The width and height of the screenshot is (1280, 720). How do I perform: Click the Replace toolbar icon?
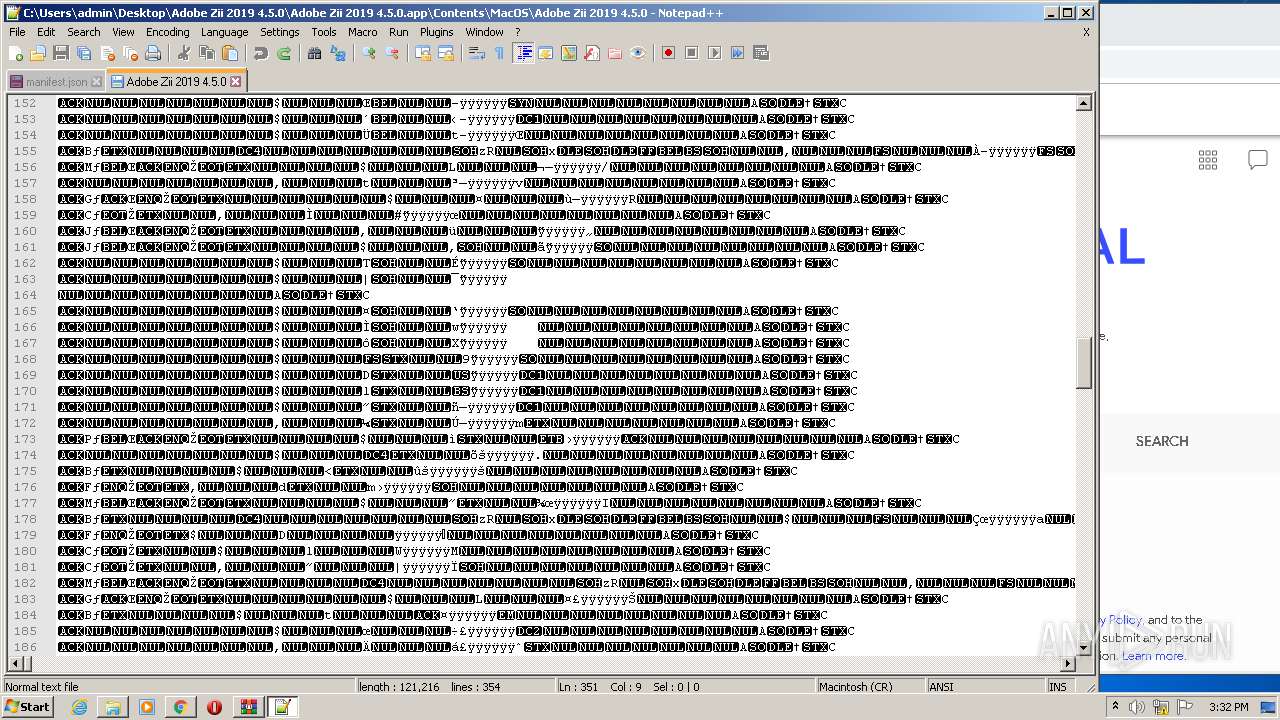(338, 53)
